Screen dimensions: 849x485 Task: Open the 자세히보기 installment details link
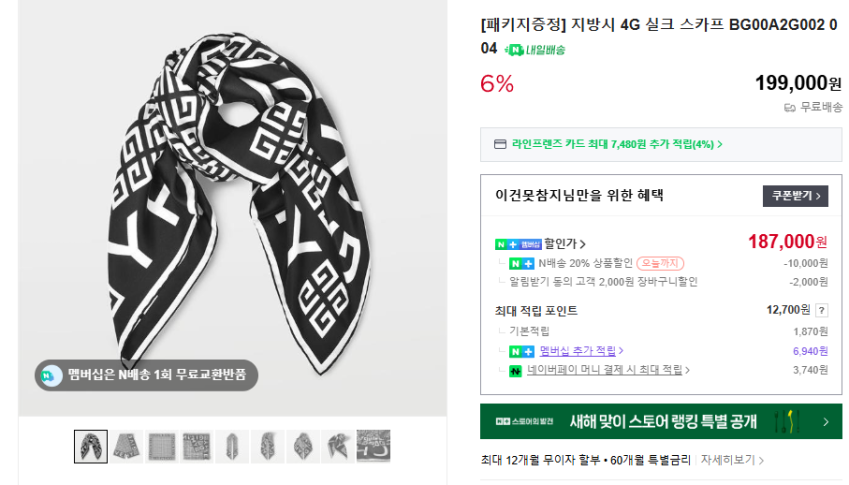pyautogui.click(x=732, y=461)
